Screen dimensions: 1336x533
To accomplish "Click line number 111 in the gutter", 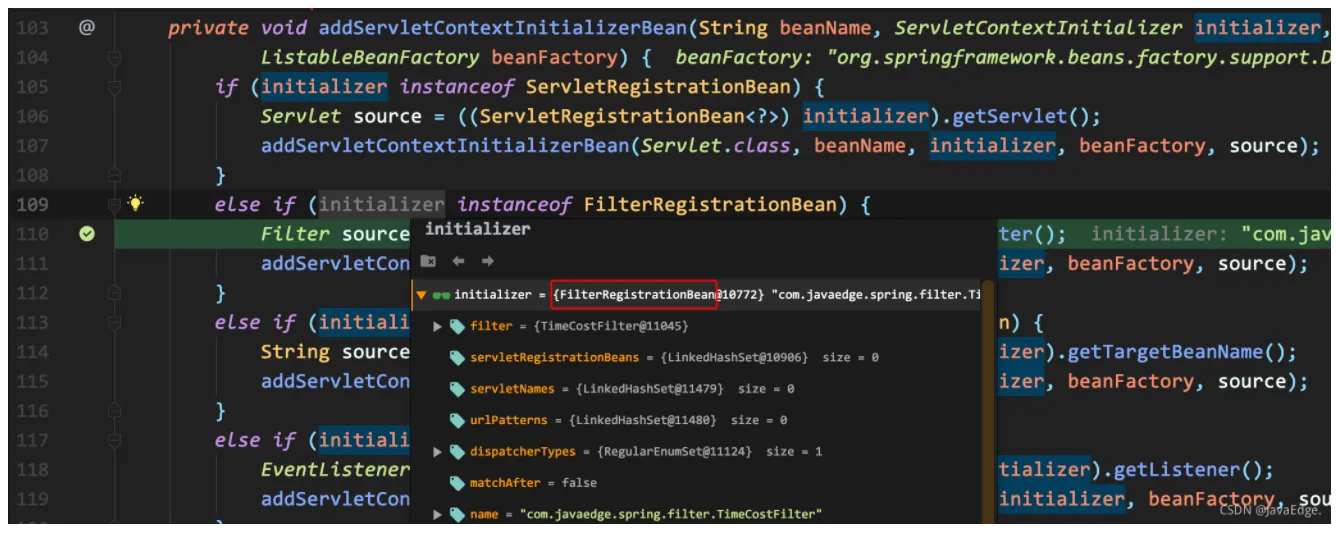I will coord(32,263).
